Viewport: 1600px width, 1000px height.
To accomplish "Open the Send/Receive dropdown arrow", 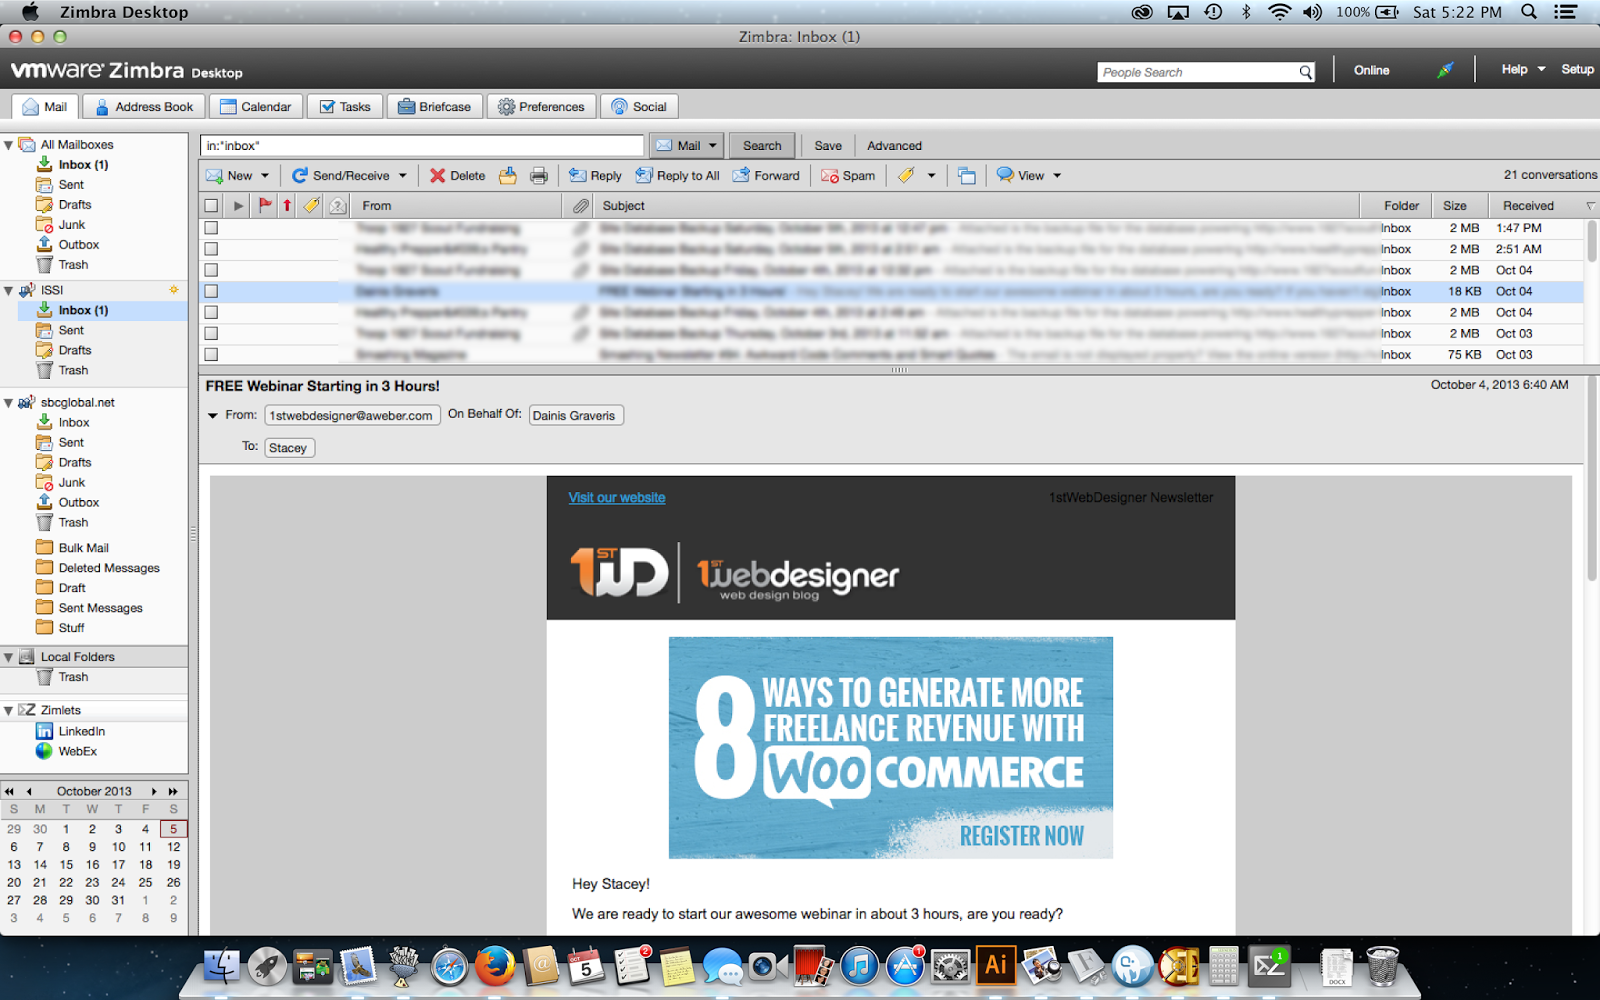I will 403,176.
